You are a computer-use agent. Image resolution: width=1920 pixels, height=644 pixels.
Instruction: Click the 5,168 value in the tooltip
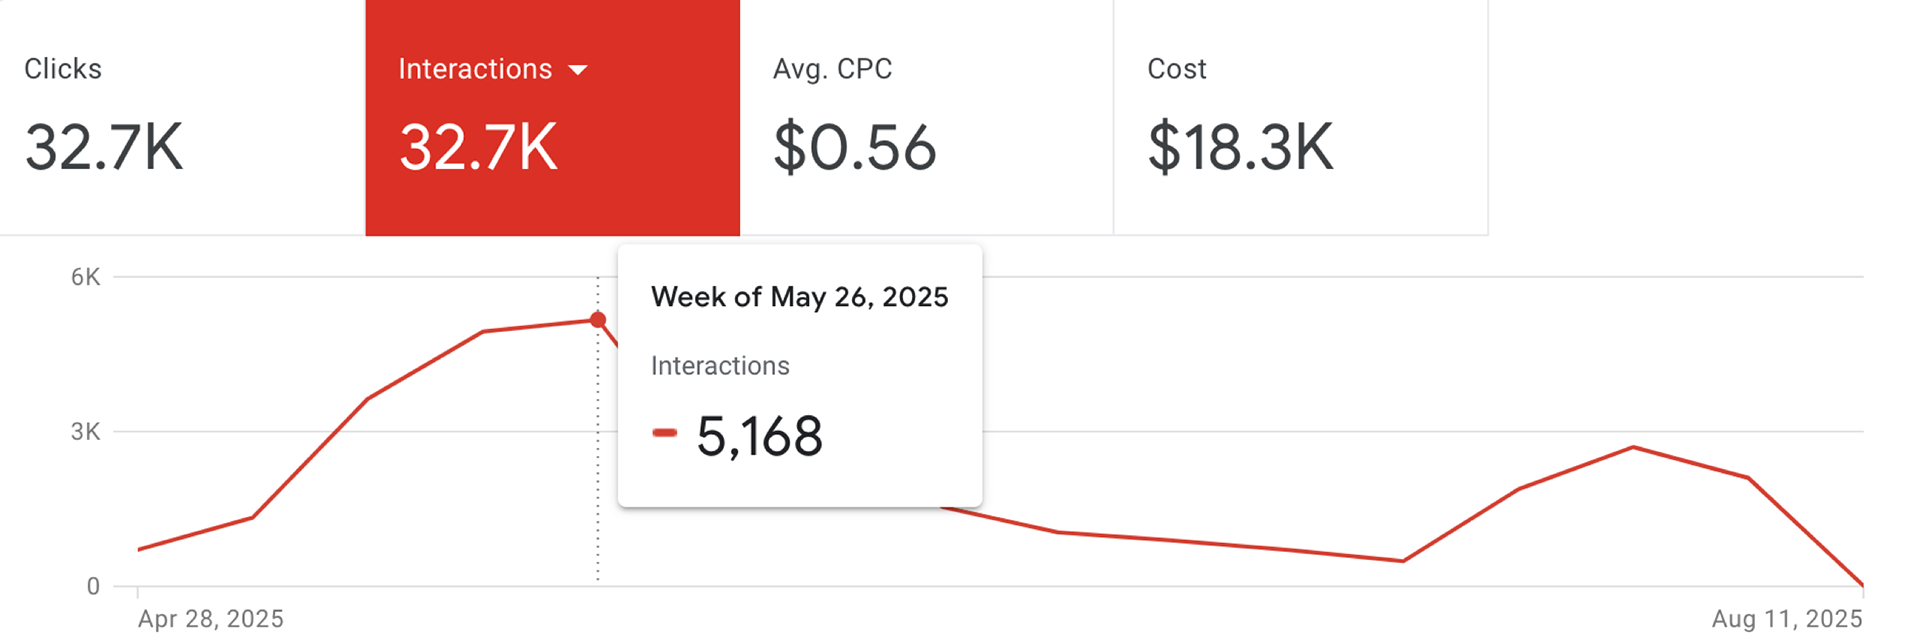pyautogui.click(x=759, y=436)
